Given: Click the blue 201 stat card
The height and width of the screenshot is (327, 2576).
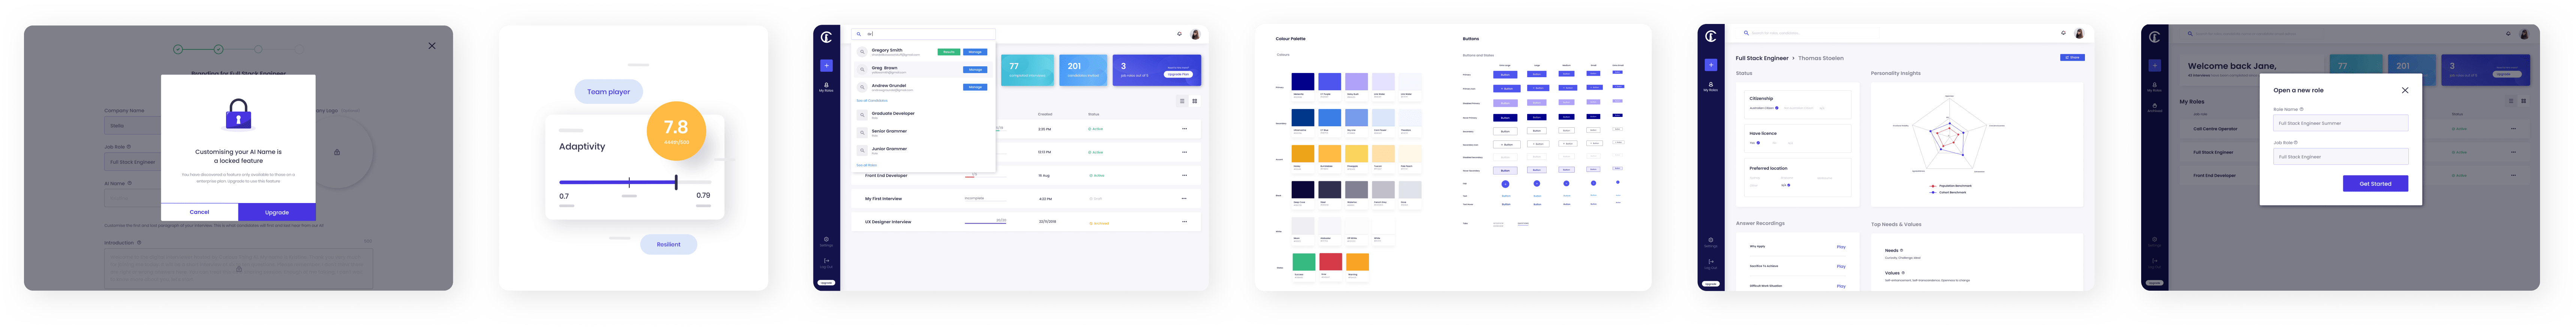Looking at the screenshot, I should pos(1083,70).
